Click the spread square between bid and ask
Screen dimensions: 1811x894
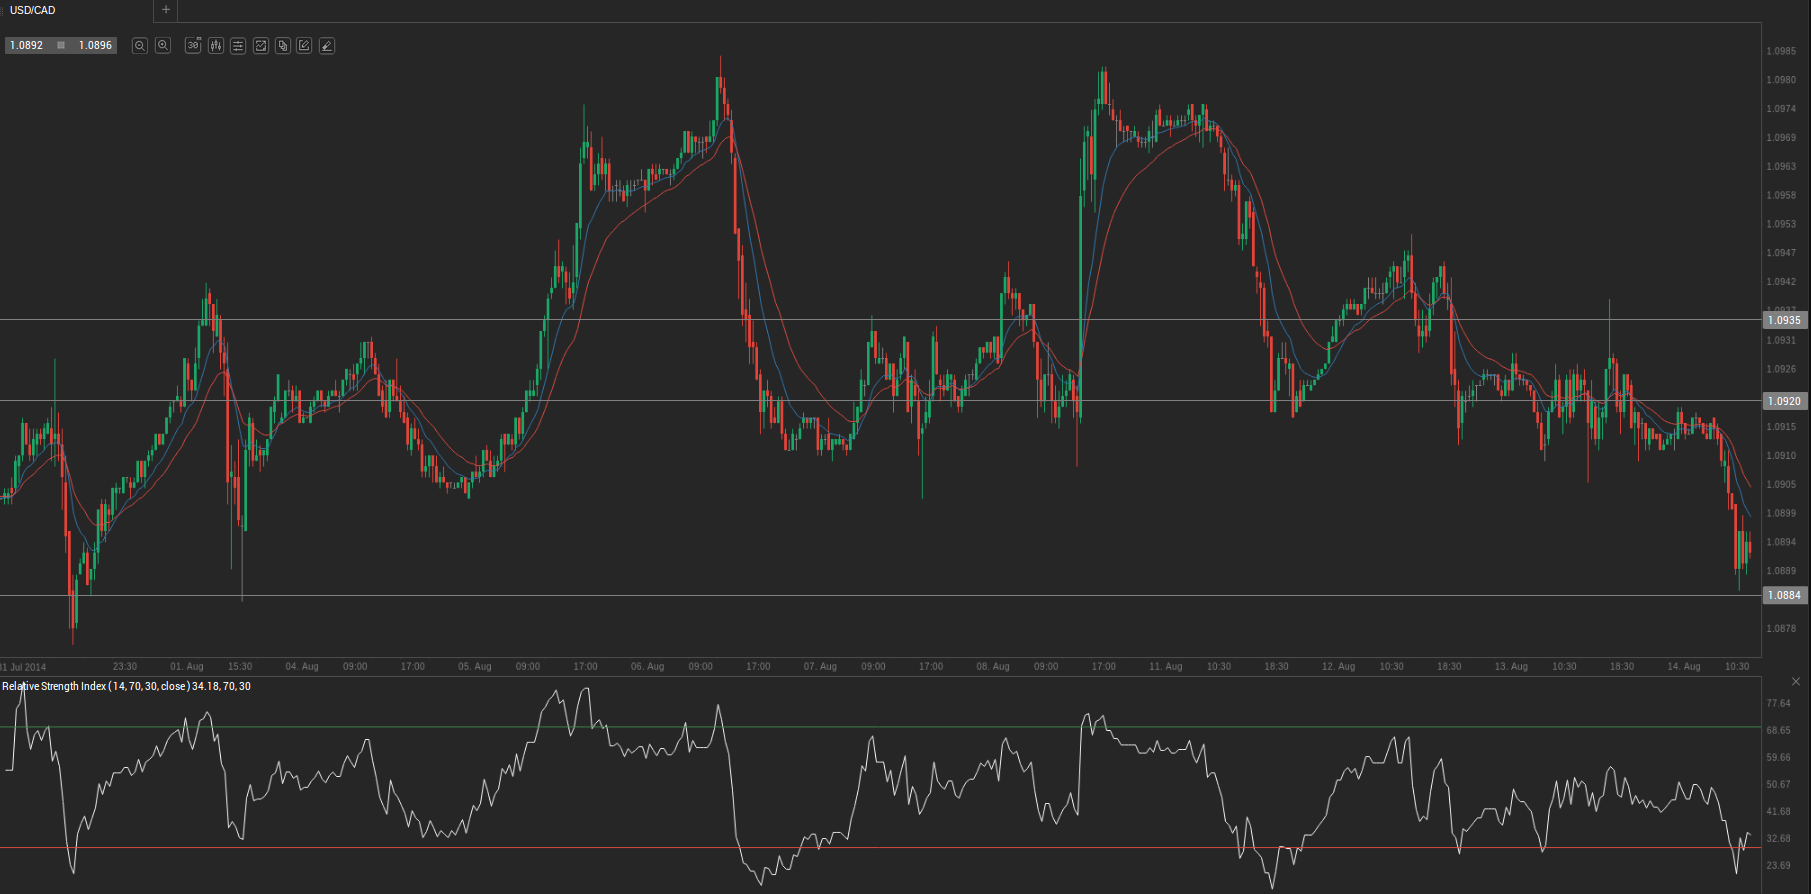(61, 46)
